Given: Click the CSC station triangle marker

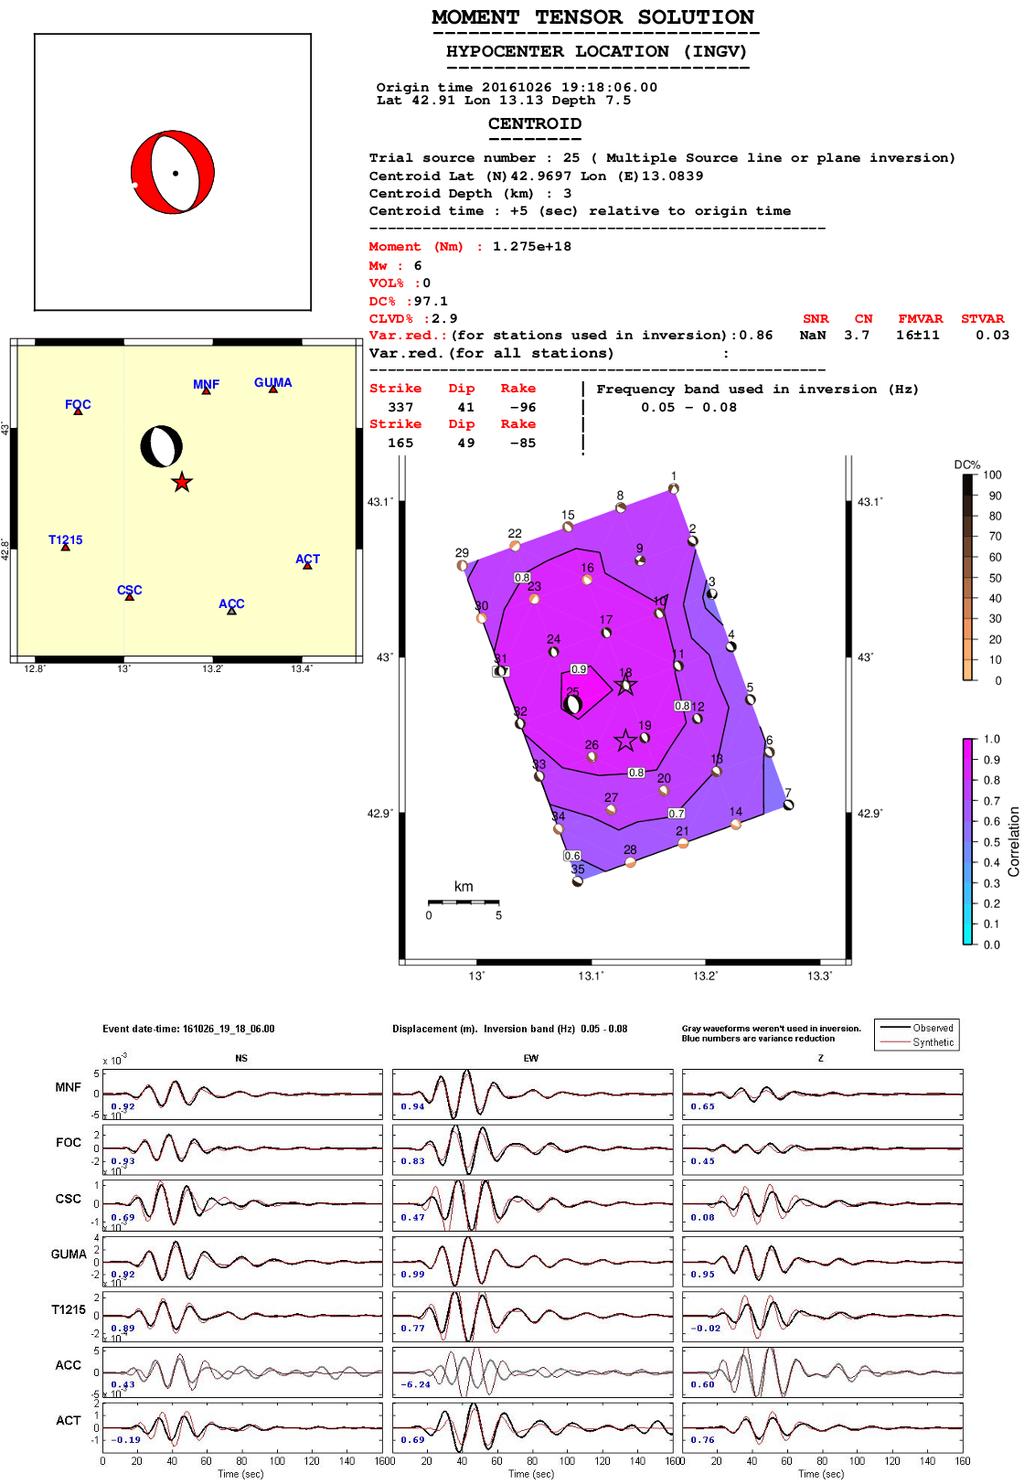Looking at the screenshot, I should (x=129, y=597).
